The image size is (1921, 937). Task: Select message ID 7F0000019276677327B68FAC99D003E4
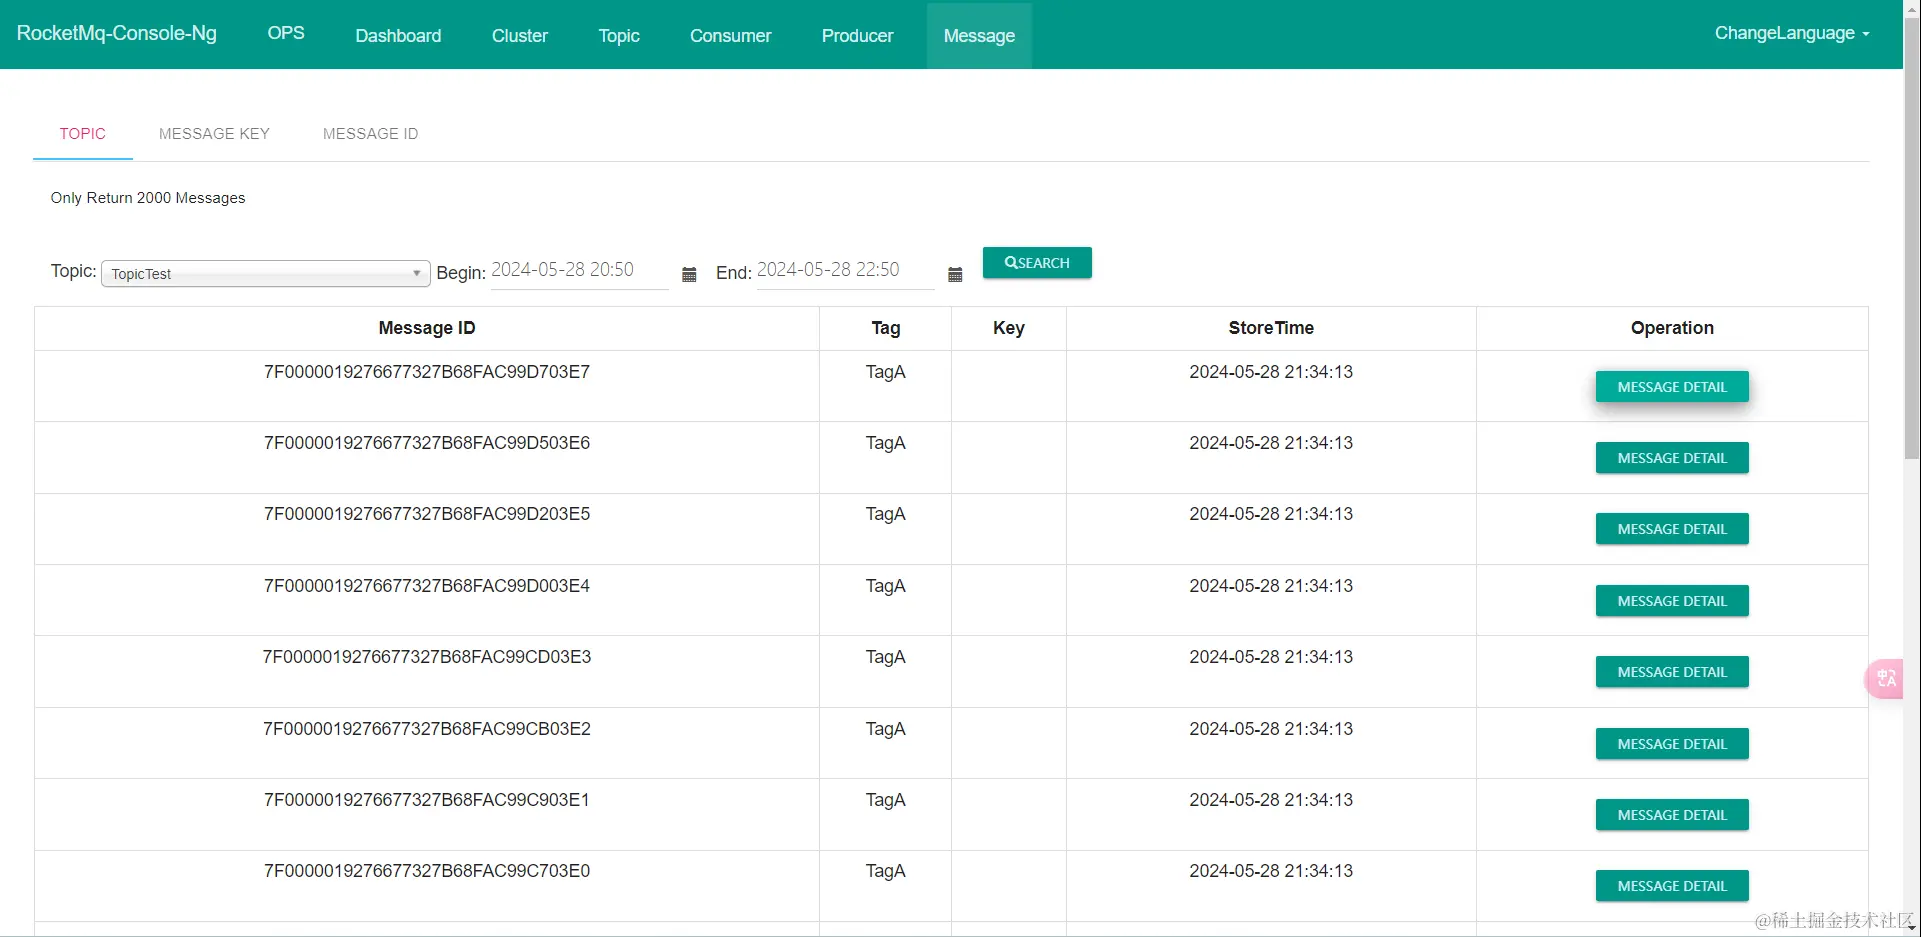pyautogui.click(x=427, y=586)
